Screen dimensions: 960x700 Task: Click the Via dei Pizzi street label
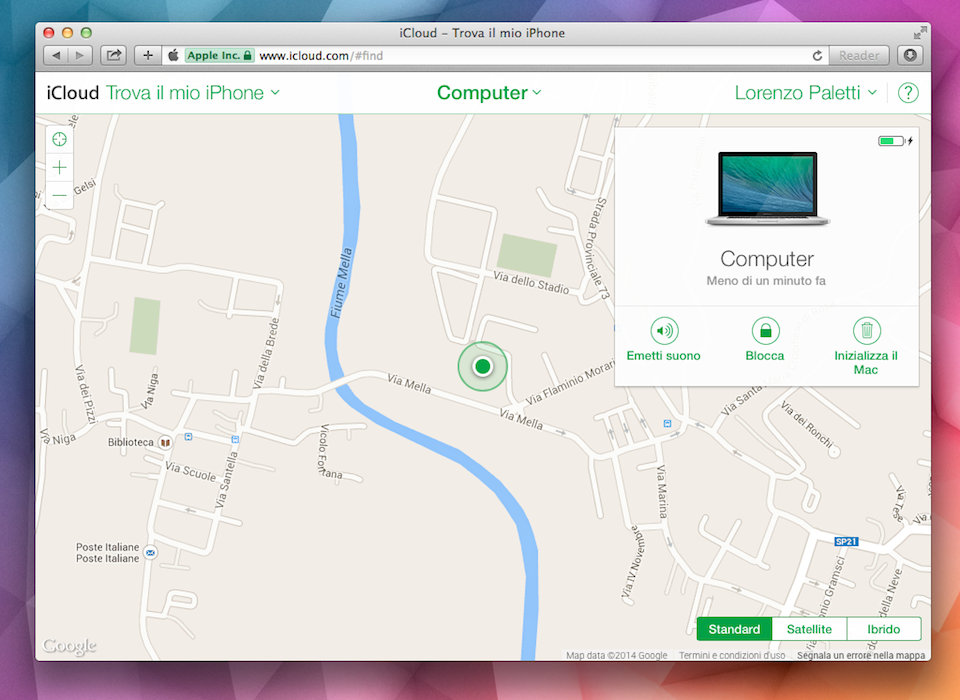[x=85, y=394]
